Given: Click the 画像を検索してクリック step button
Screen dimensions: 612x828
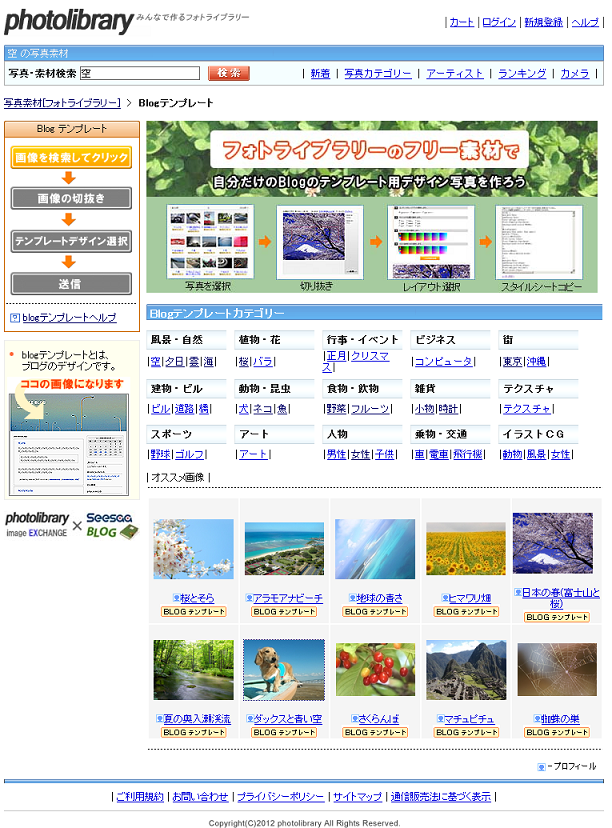Looking at the screenshot, I should point(71,157).
